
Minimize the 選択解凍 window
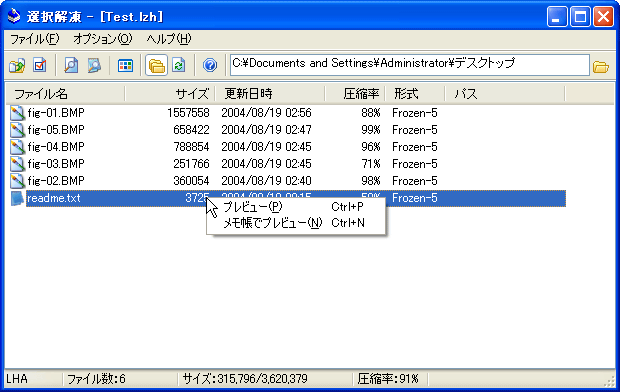pos(557,17)
